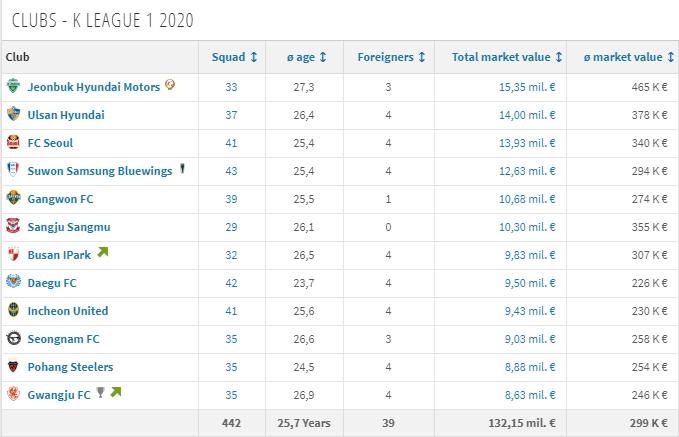This screenshot has width=679, height=437.
Task: Click Jeonbuk's 15,35 mil. € market value
Action: click(527, 87)
